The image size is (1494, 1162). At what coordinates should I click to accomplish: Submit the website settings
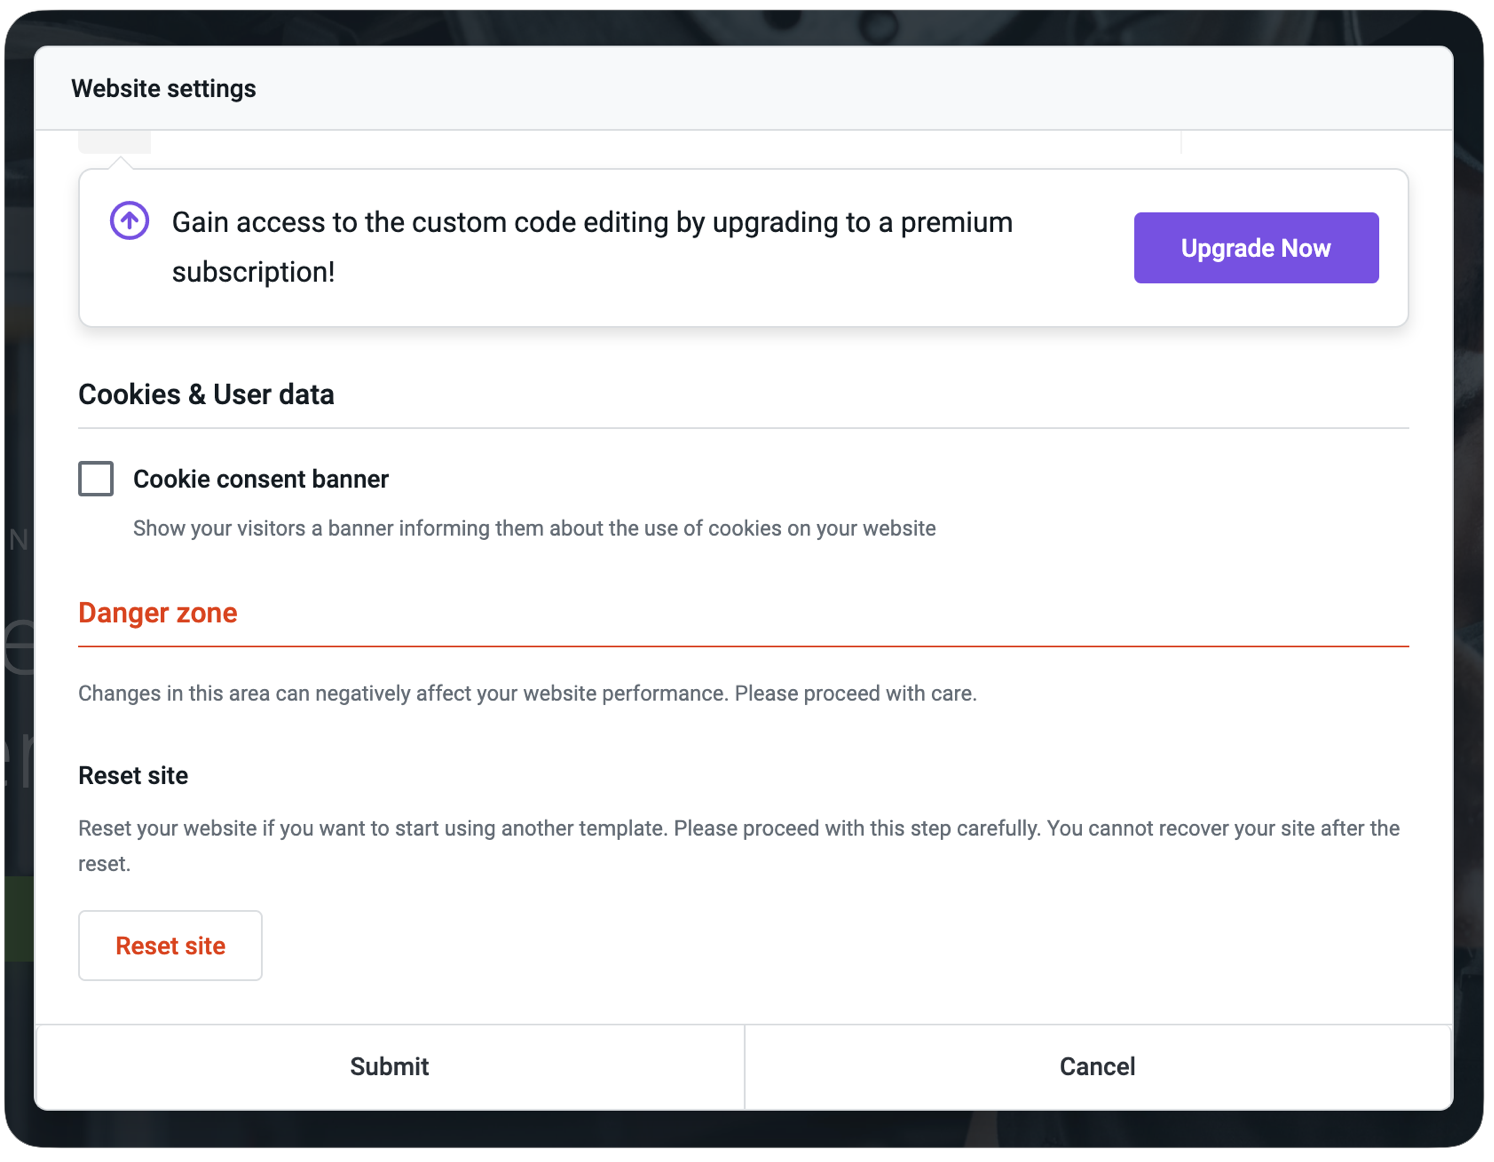(390, 1067)
